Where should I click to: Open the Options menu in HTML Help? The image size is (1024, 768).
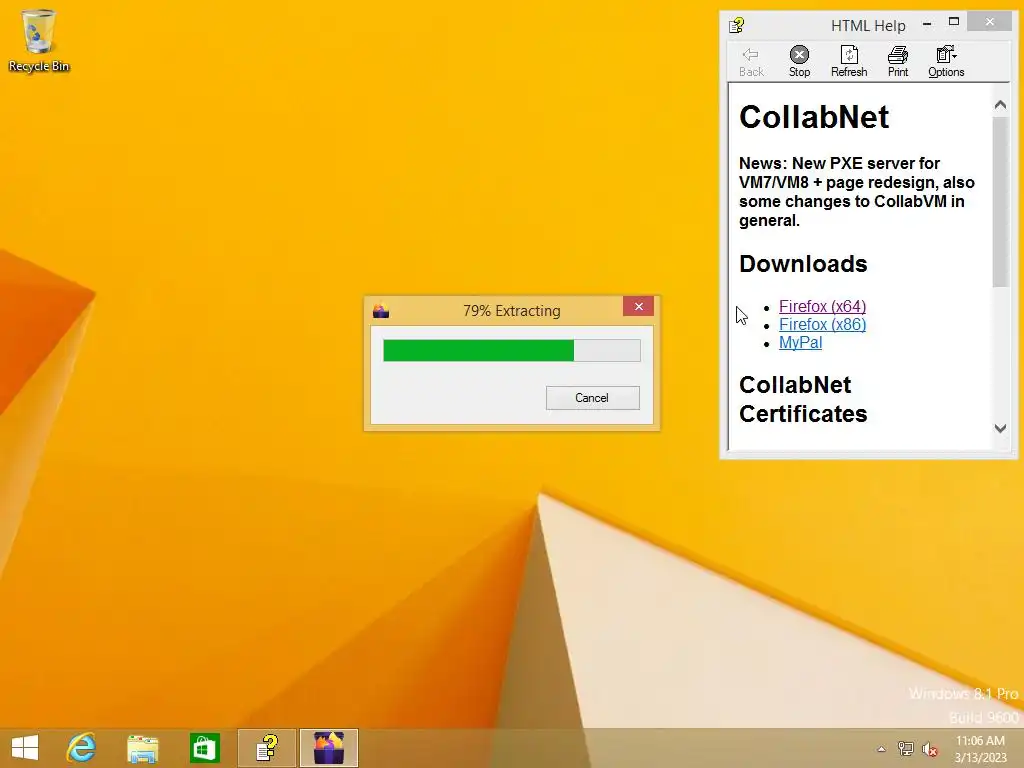[x=946, y=61]
